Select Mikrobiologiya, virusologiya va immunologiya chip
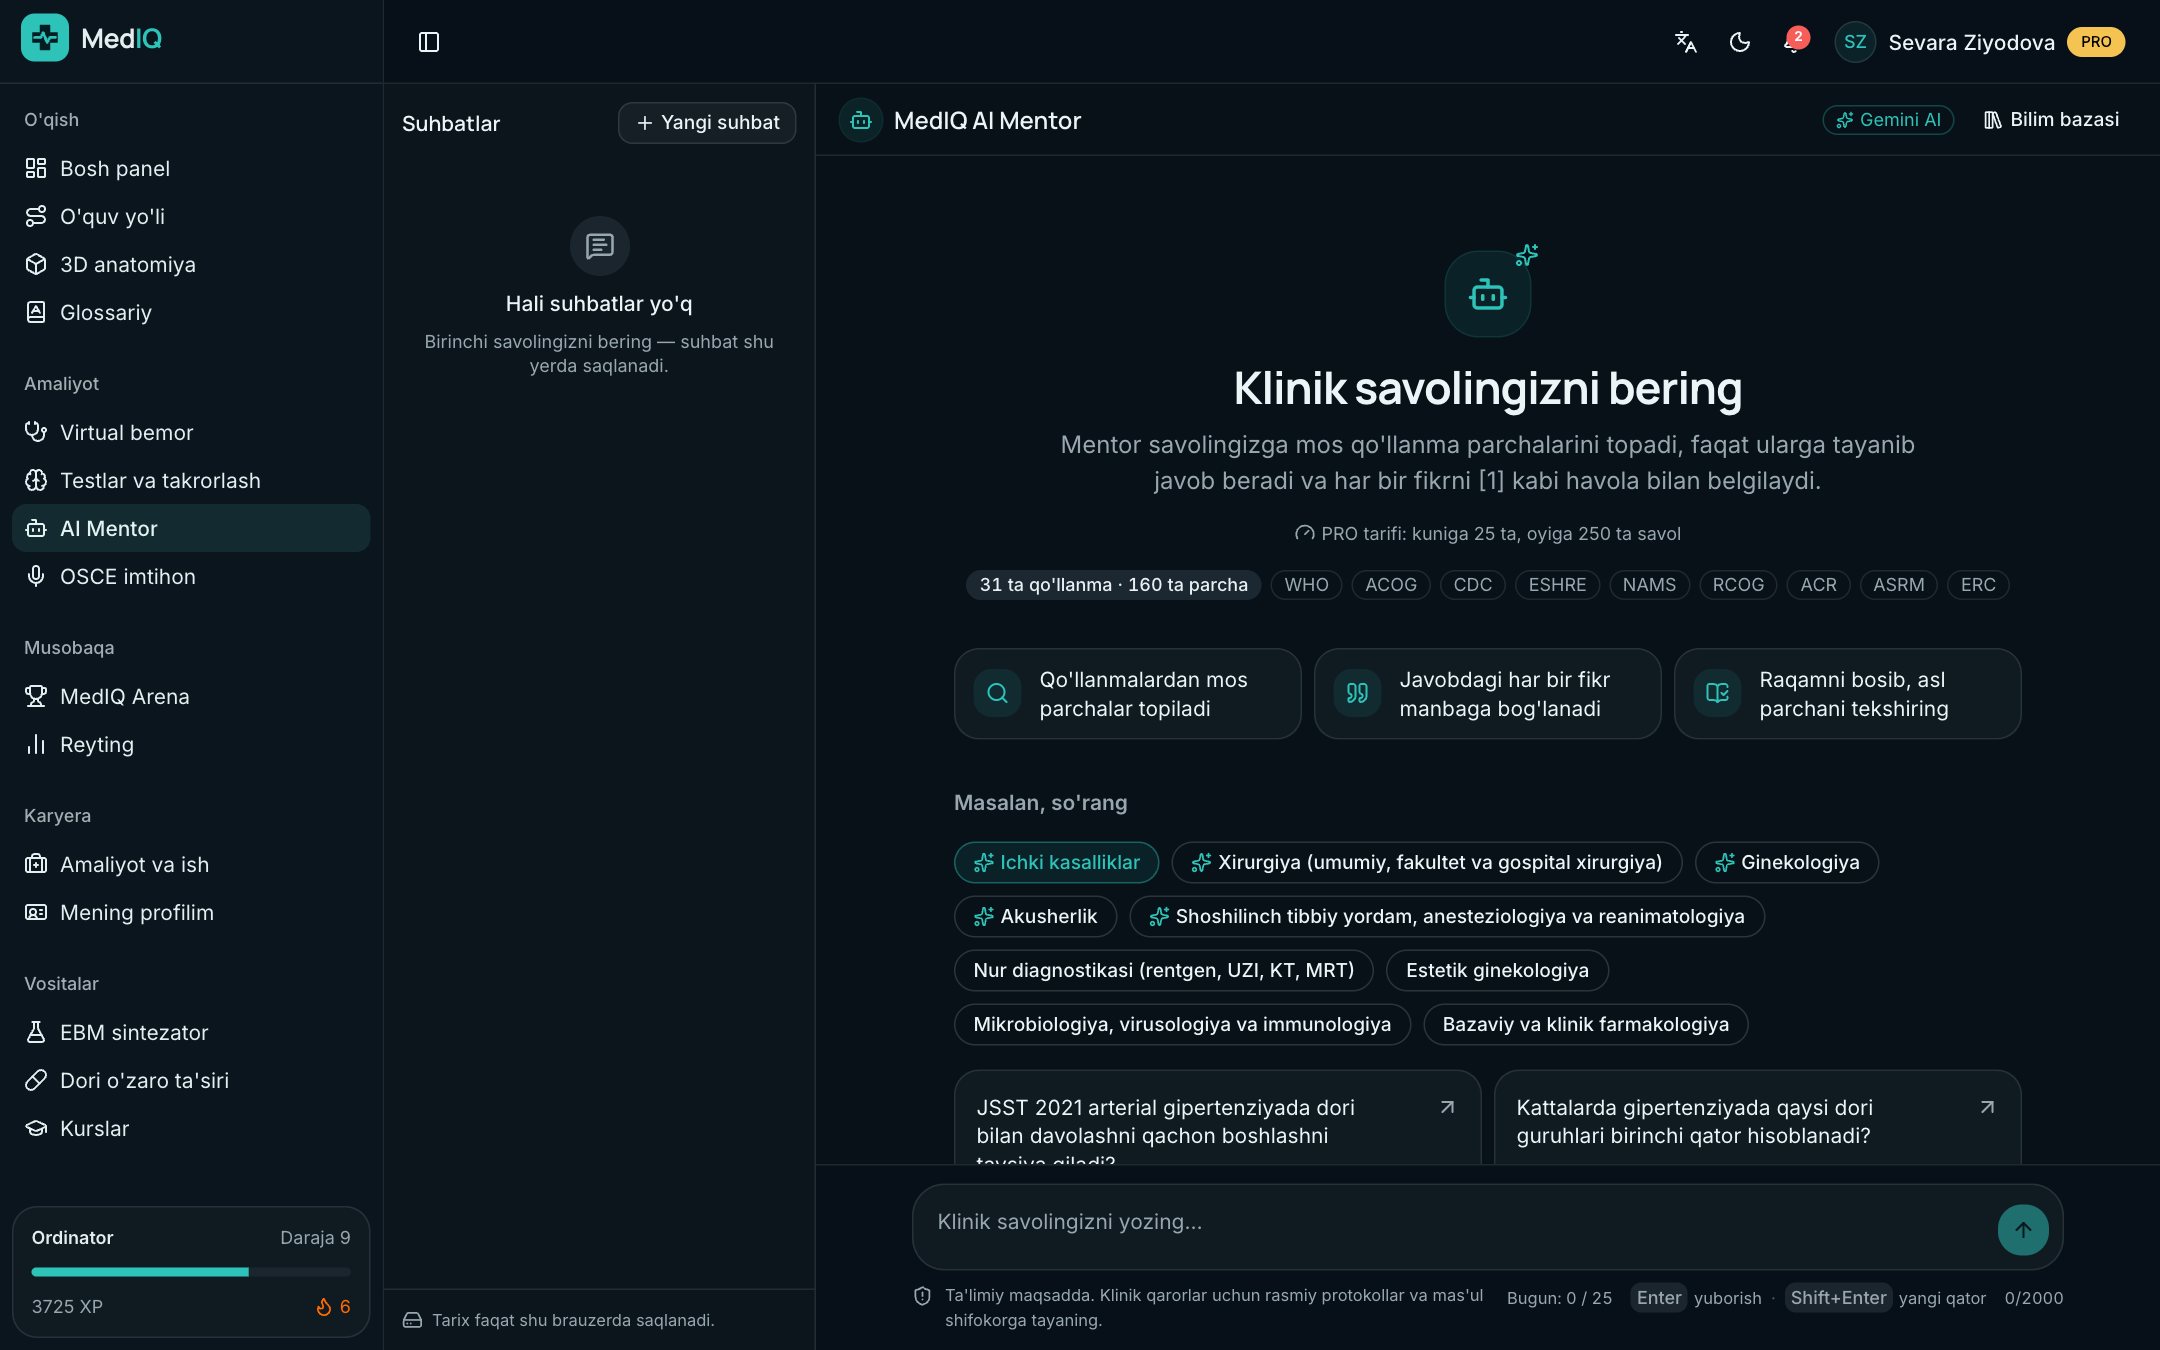The height and width of the screenshot is (1350, 2160). click(x=1182, y=1025)
